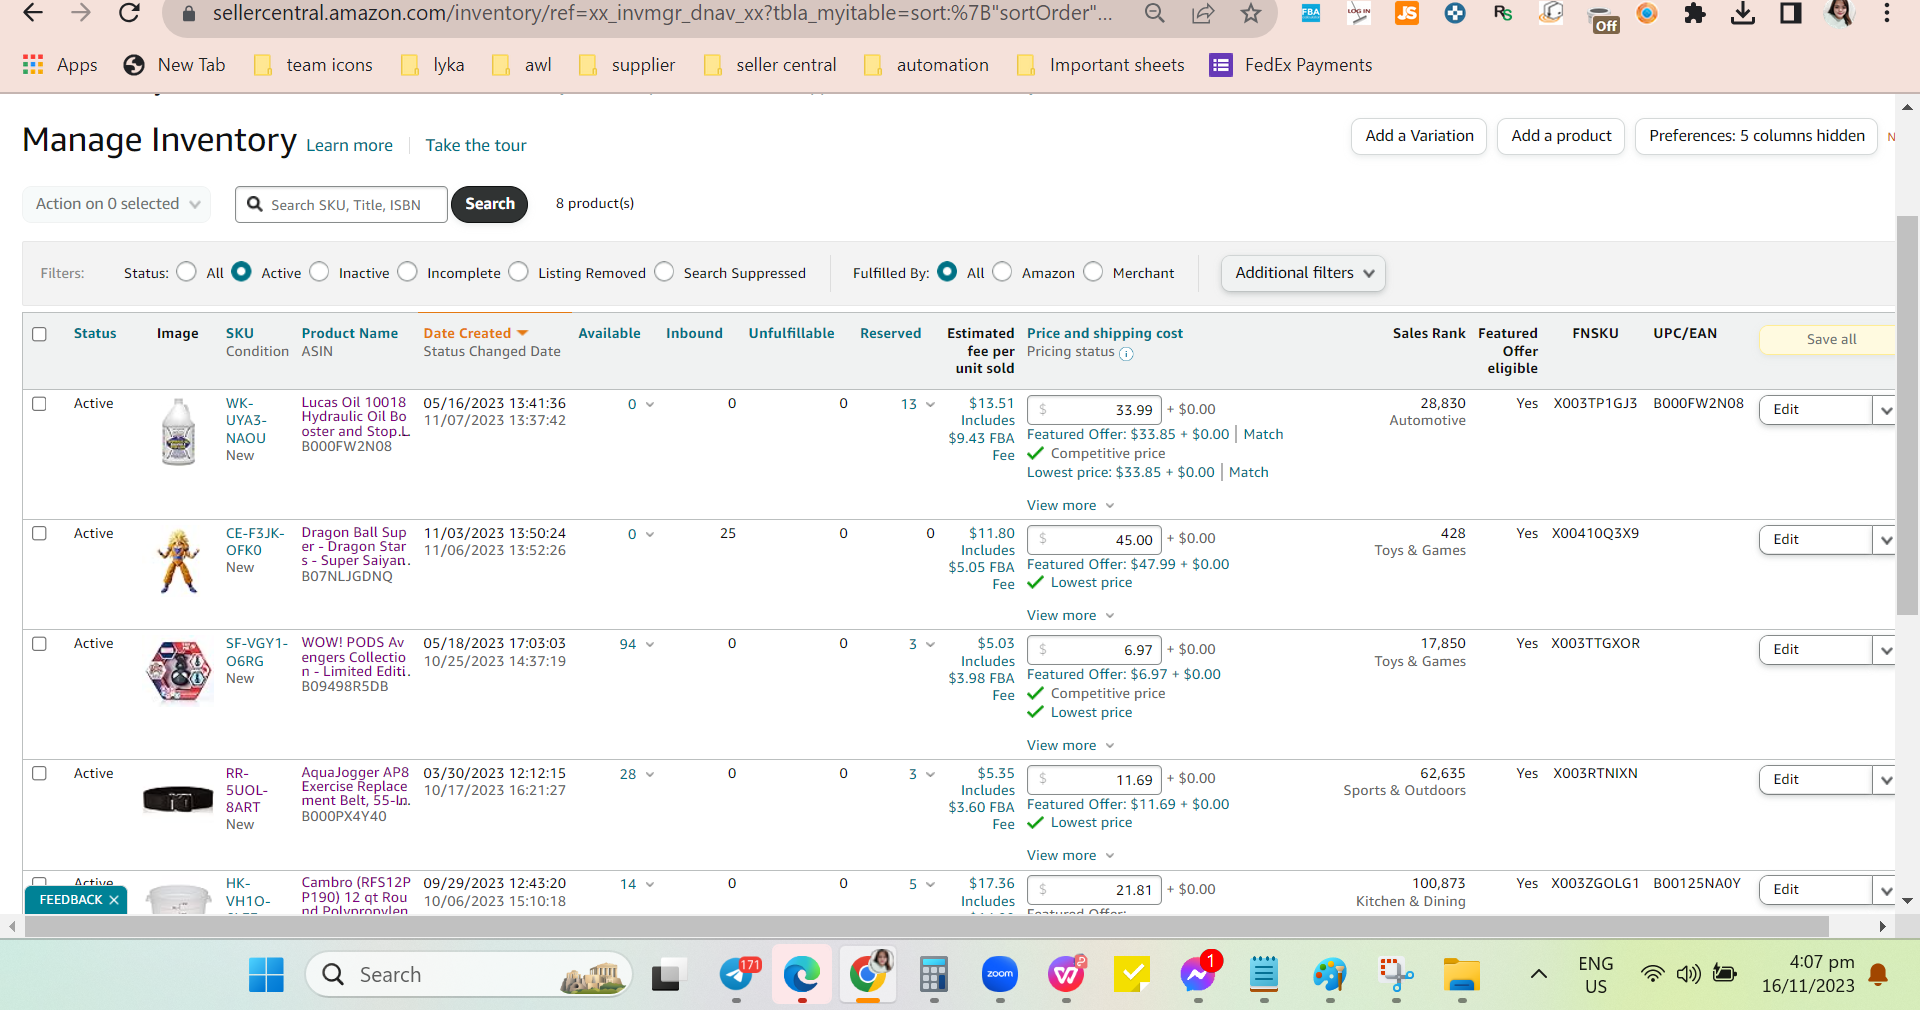Select the Inactive status filter
The image size is (1920, 1010).
(319, 272)
